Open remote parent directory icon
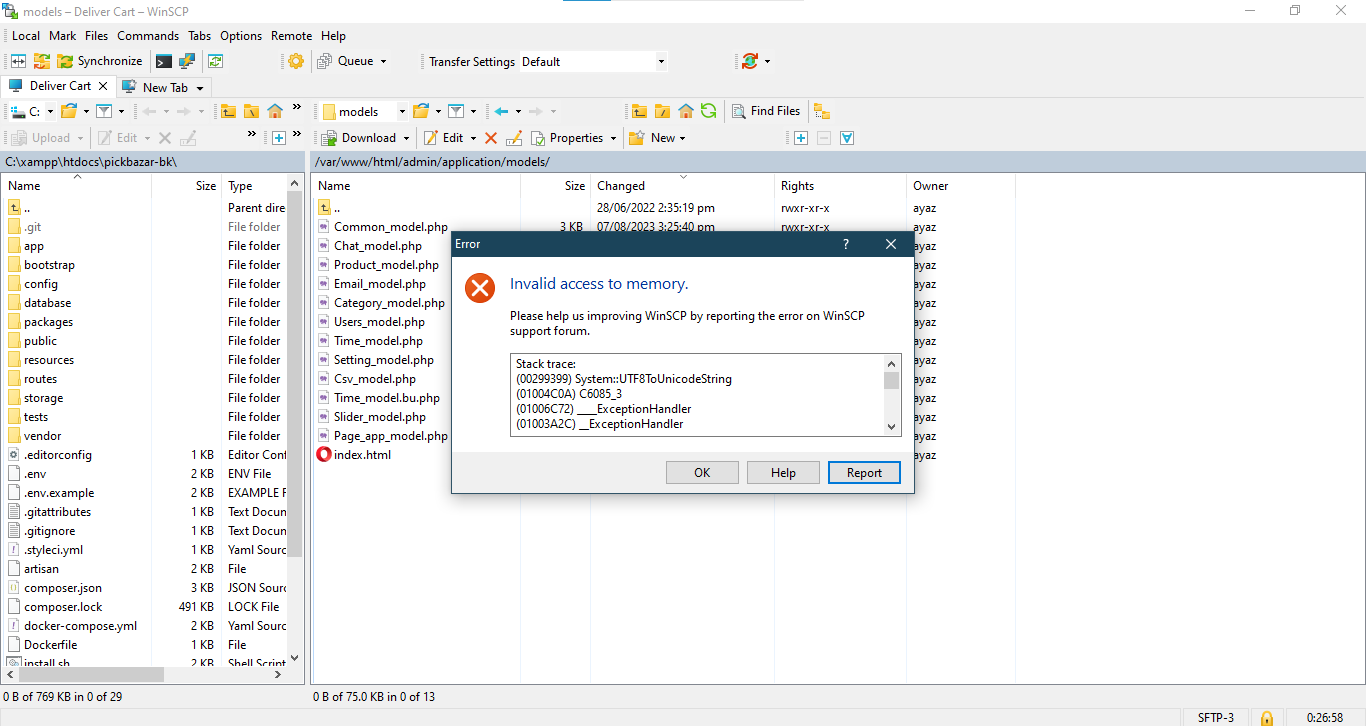 tap(638, 110)
